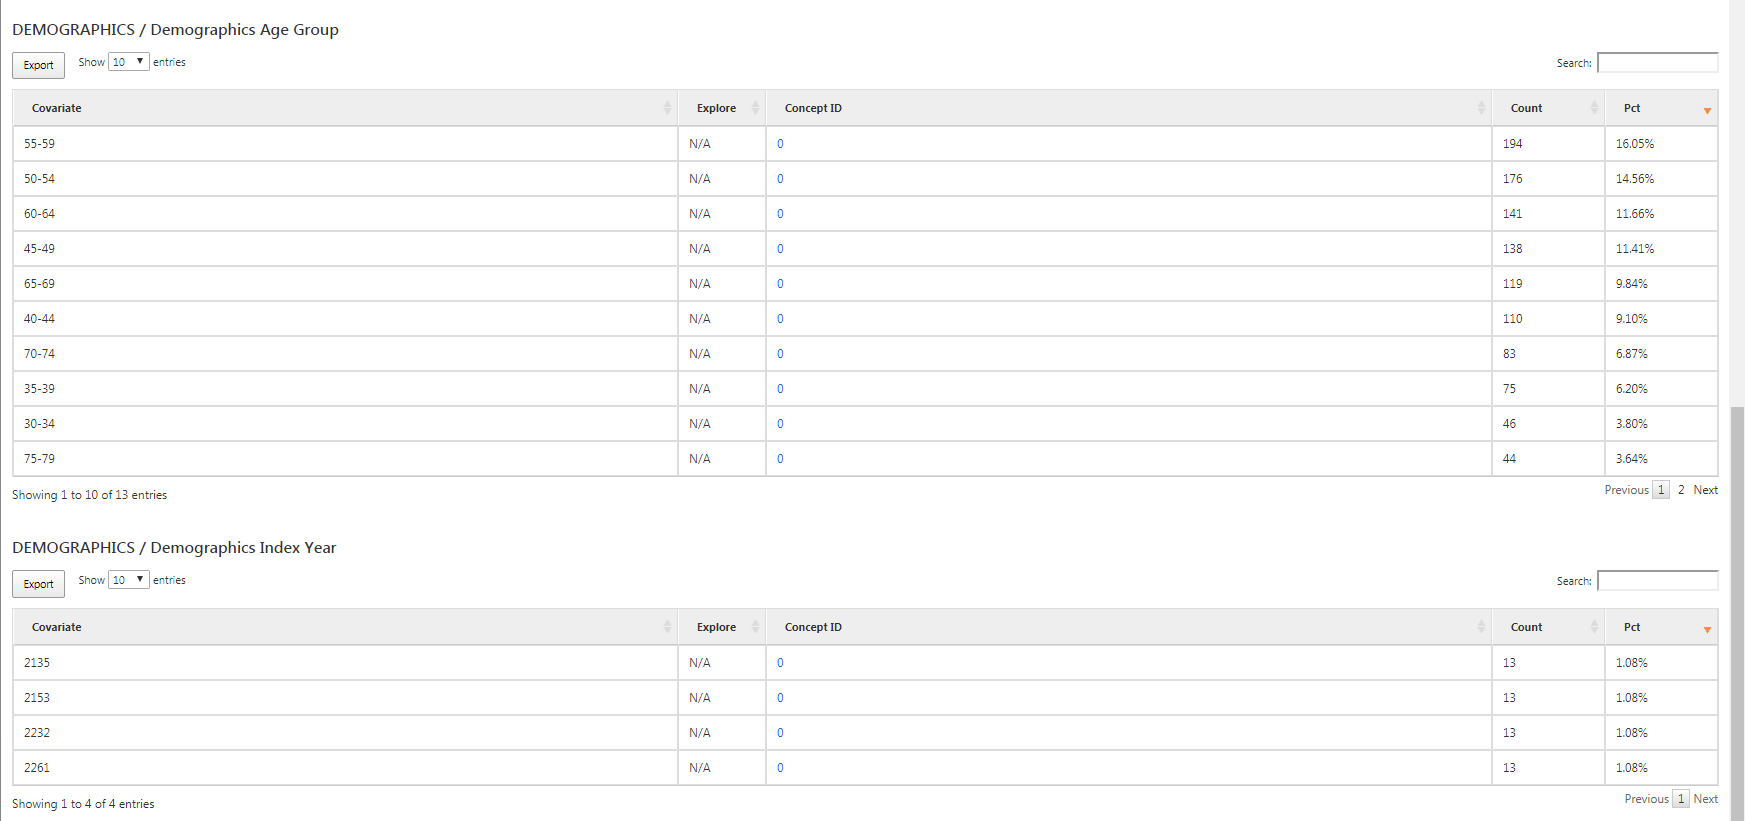Click the Demographics Age Group heading
This screenshot has height=821, width=1745.
pyautogui.click(x=175, y=30)
